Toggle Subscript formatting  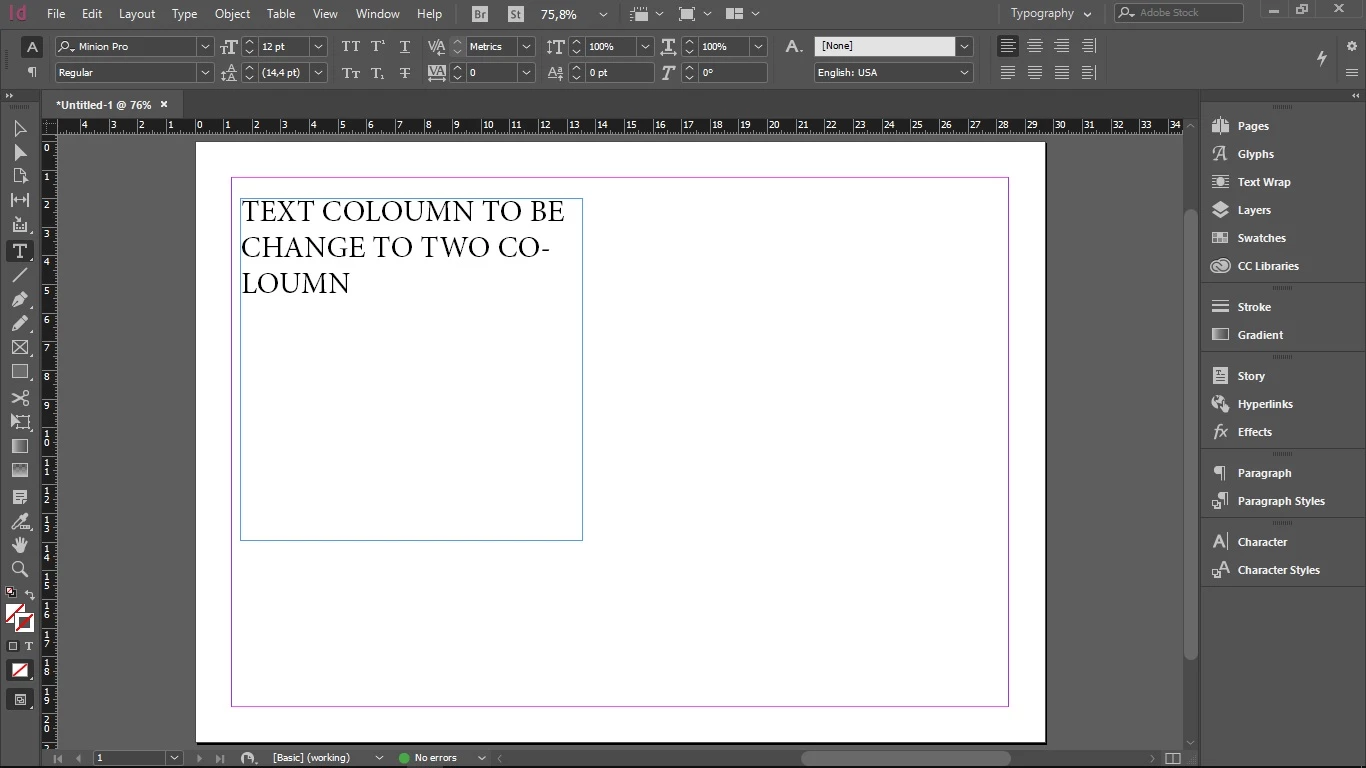tap(378, 73)
